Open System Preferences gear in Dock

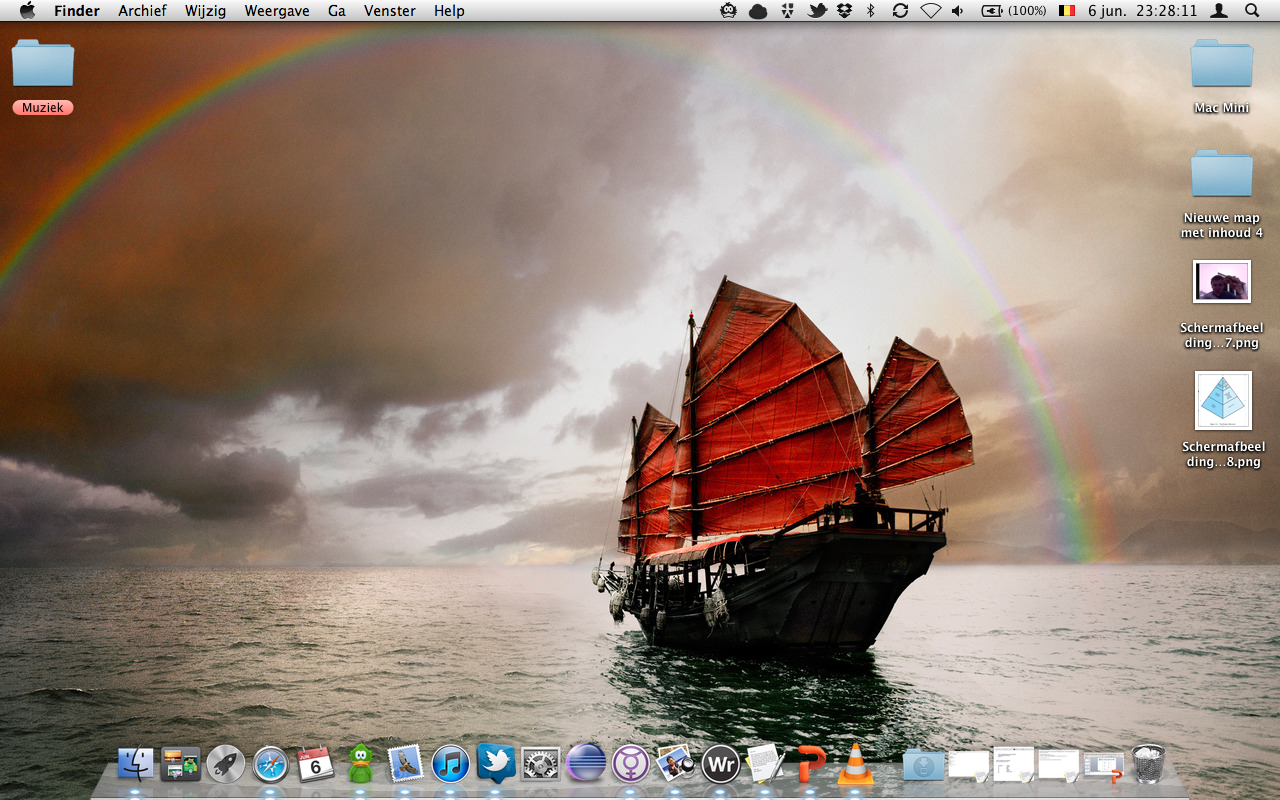click(541, 765)
